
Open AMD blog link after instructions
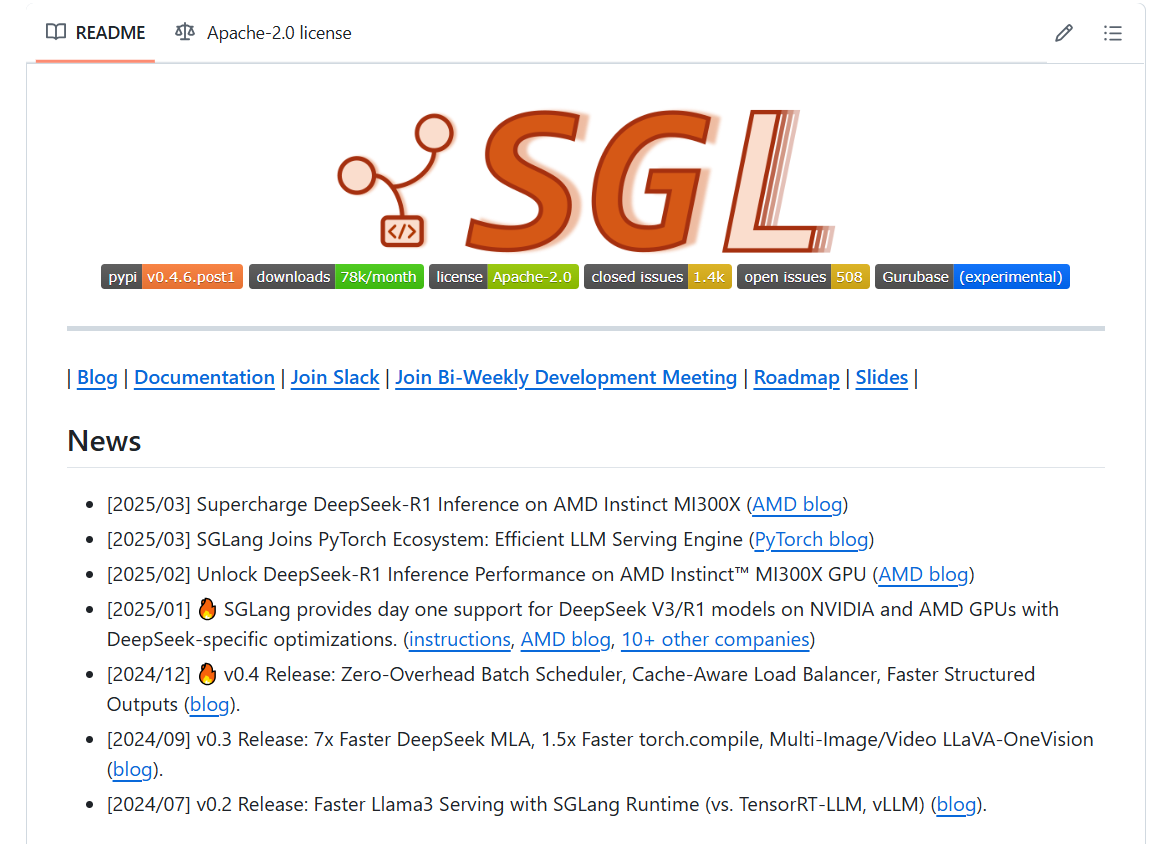565,640
